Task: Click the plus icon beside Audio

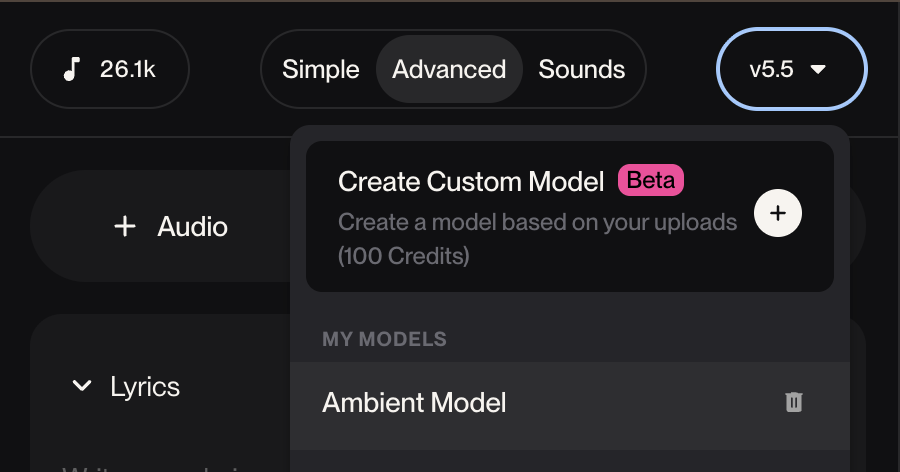Action: (125, 227)
